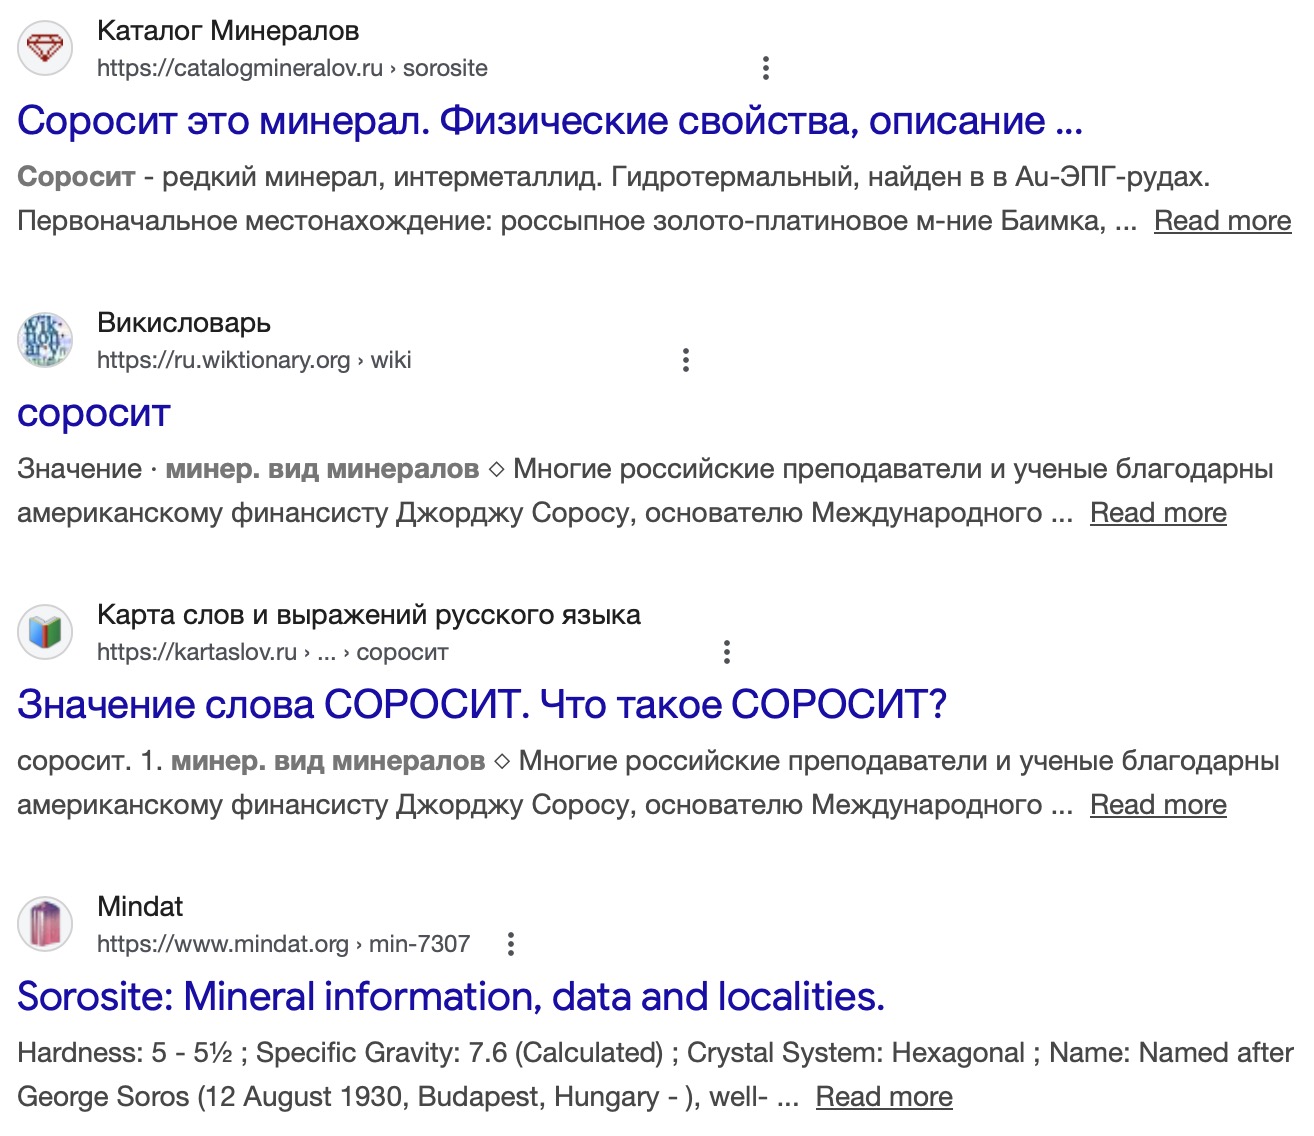1314x1136 pixels.
Task: Show more options for mindat.org result
Action: [511, 944]
